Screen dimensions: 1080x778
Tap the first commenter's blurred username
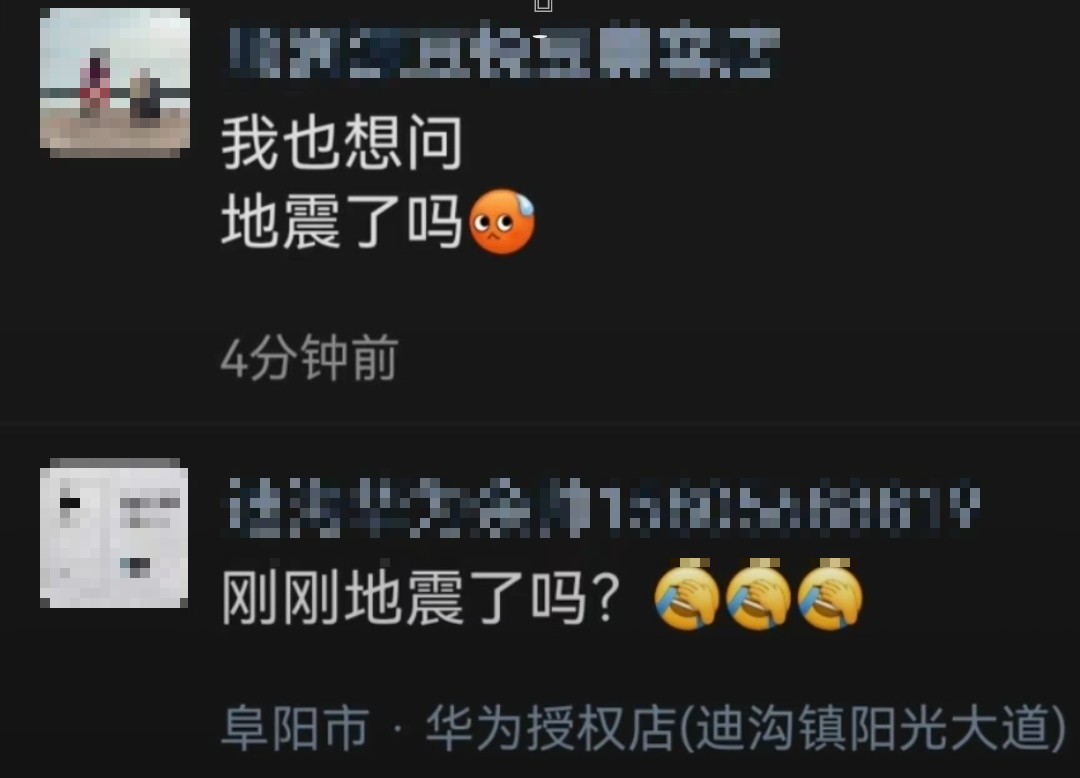click(x=504, y=50)
